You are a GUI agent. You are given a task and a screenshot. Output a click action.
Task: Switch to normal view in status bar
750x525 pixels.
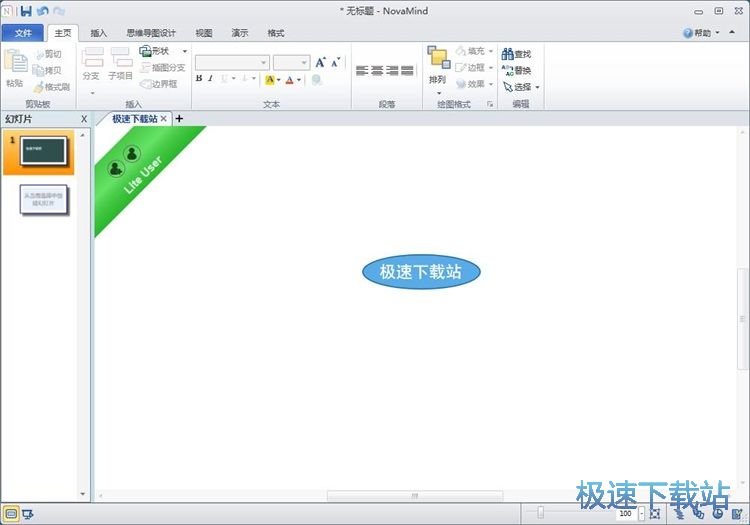pyautogui.click(x=11, y=514)
